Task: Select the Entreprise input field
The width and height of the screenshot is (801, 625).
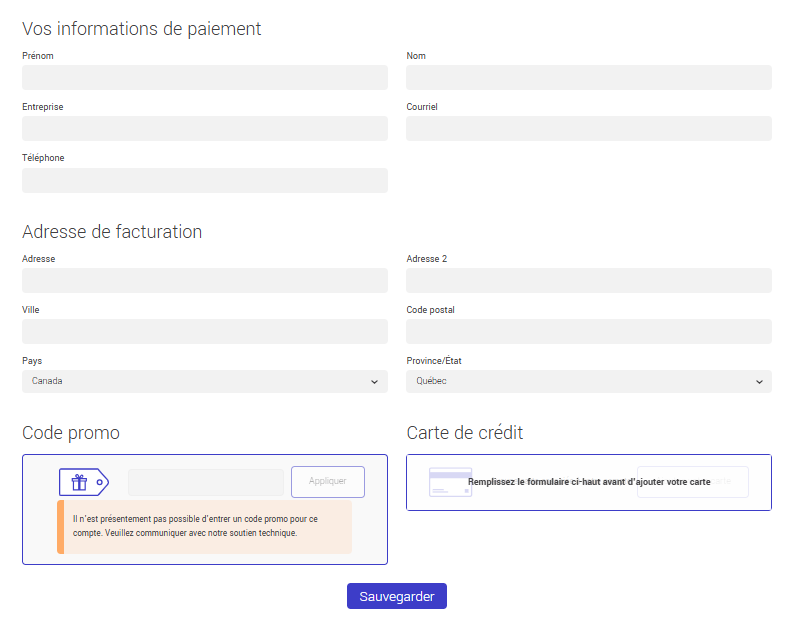Action: pos(204,128)
